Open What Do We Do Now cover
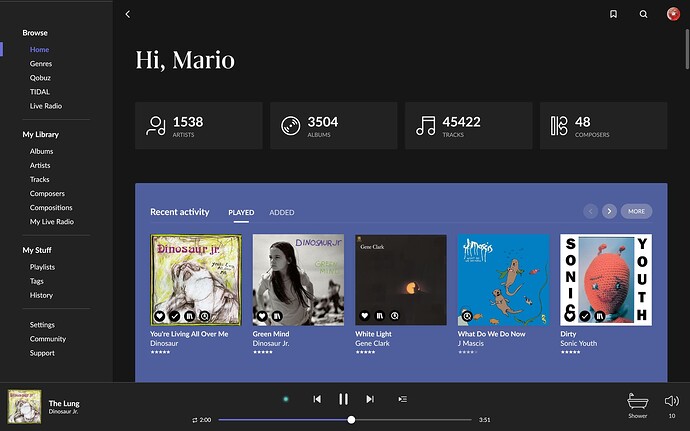690x431 pixels. [503, 280]
